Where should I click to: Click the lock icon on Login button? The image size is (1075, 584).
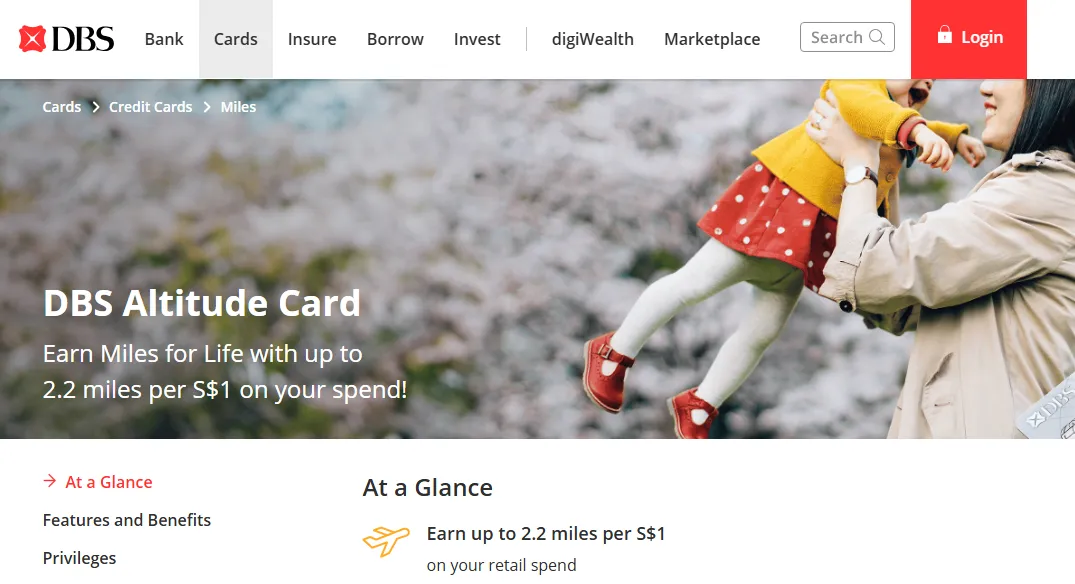click(x=945, y=34)
